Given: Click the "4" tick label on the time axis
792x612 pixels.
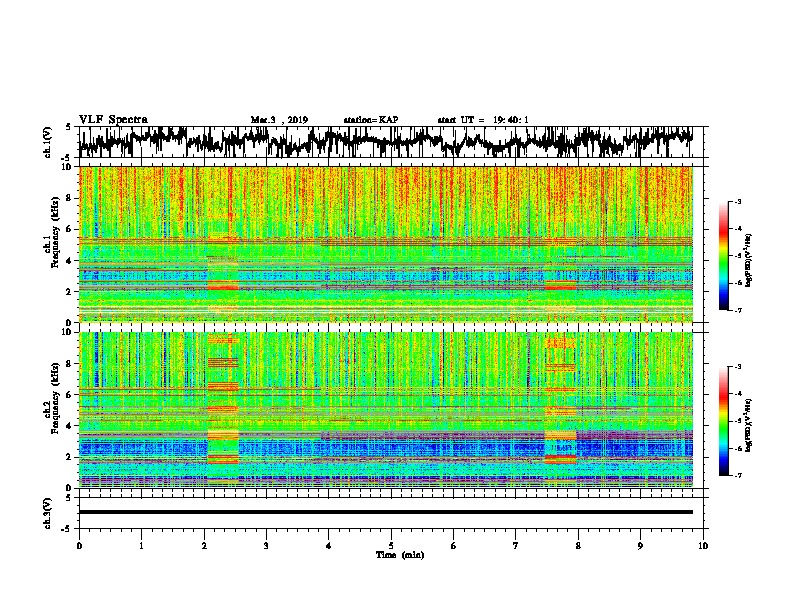Looking at the screenshot, I should pyautogui.click(x=328, y=545).
